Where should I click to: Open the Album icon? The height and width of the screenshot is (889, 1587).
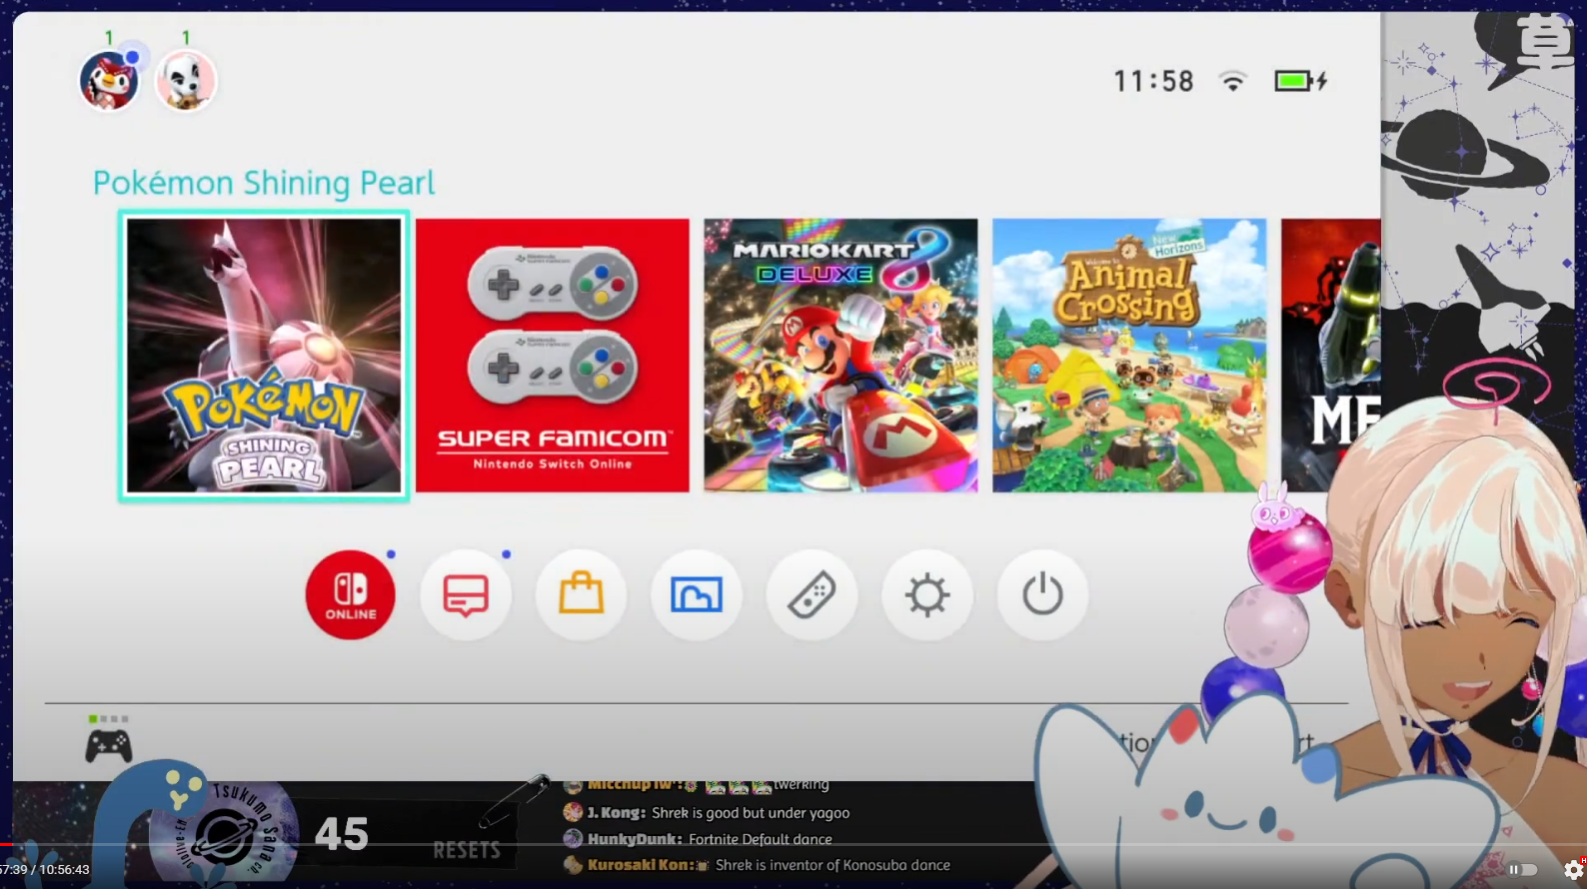tap(696, 595)
